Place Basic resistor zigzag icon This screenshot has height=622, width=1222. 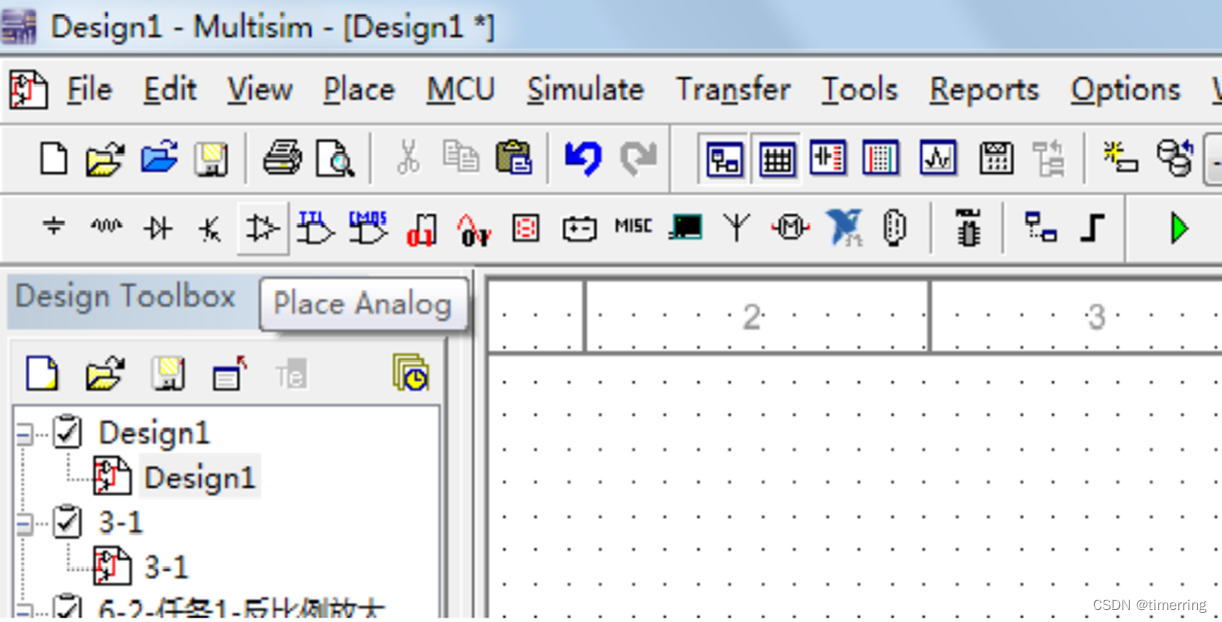(106, 228)
